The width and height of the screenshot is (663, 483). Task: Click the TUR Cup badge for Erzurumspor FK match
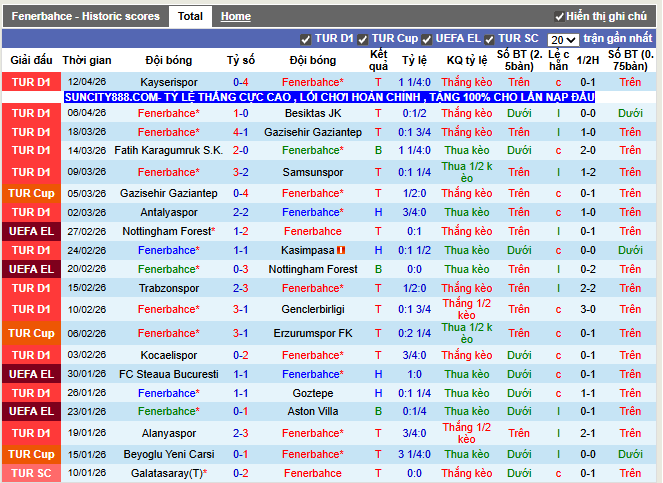click(x=31, y=333)
